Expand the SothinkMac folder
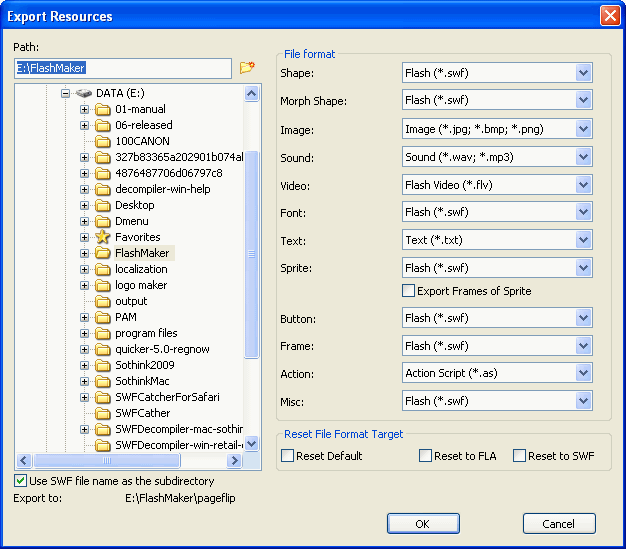Viewport: 626px width, 549px height. [84, 381]
